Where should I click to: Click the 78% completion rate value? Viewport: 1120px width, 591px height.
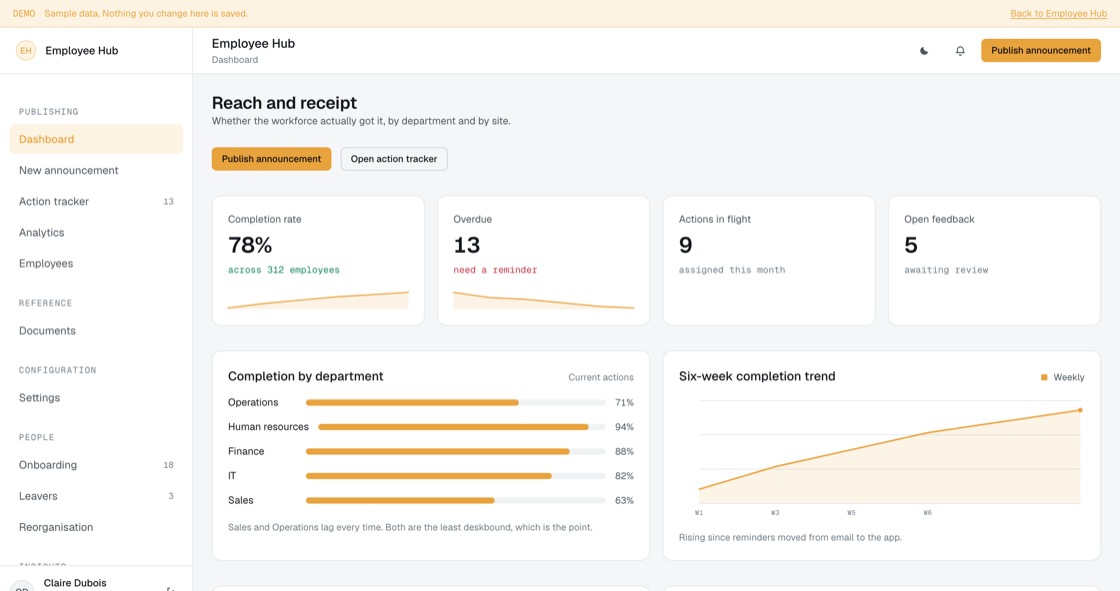(250, 245)
